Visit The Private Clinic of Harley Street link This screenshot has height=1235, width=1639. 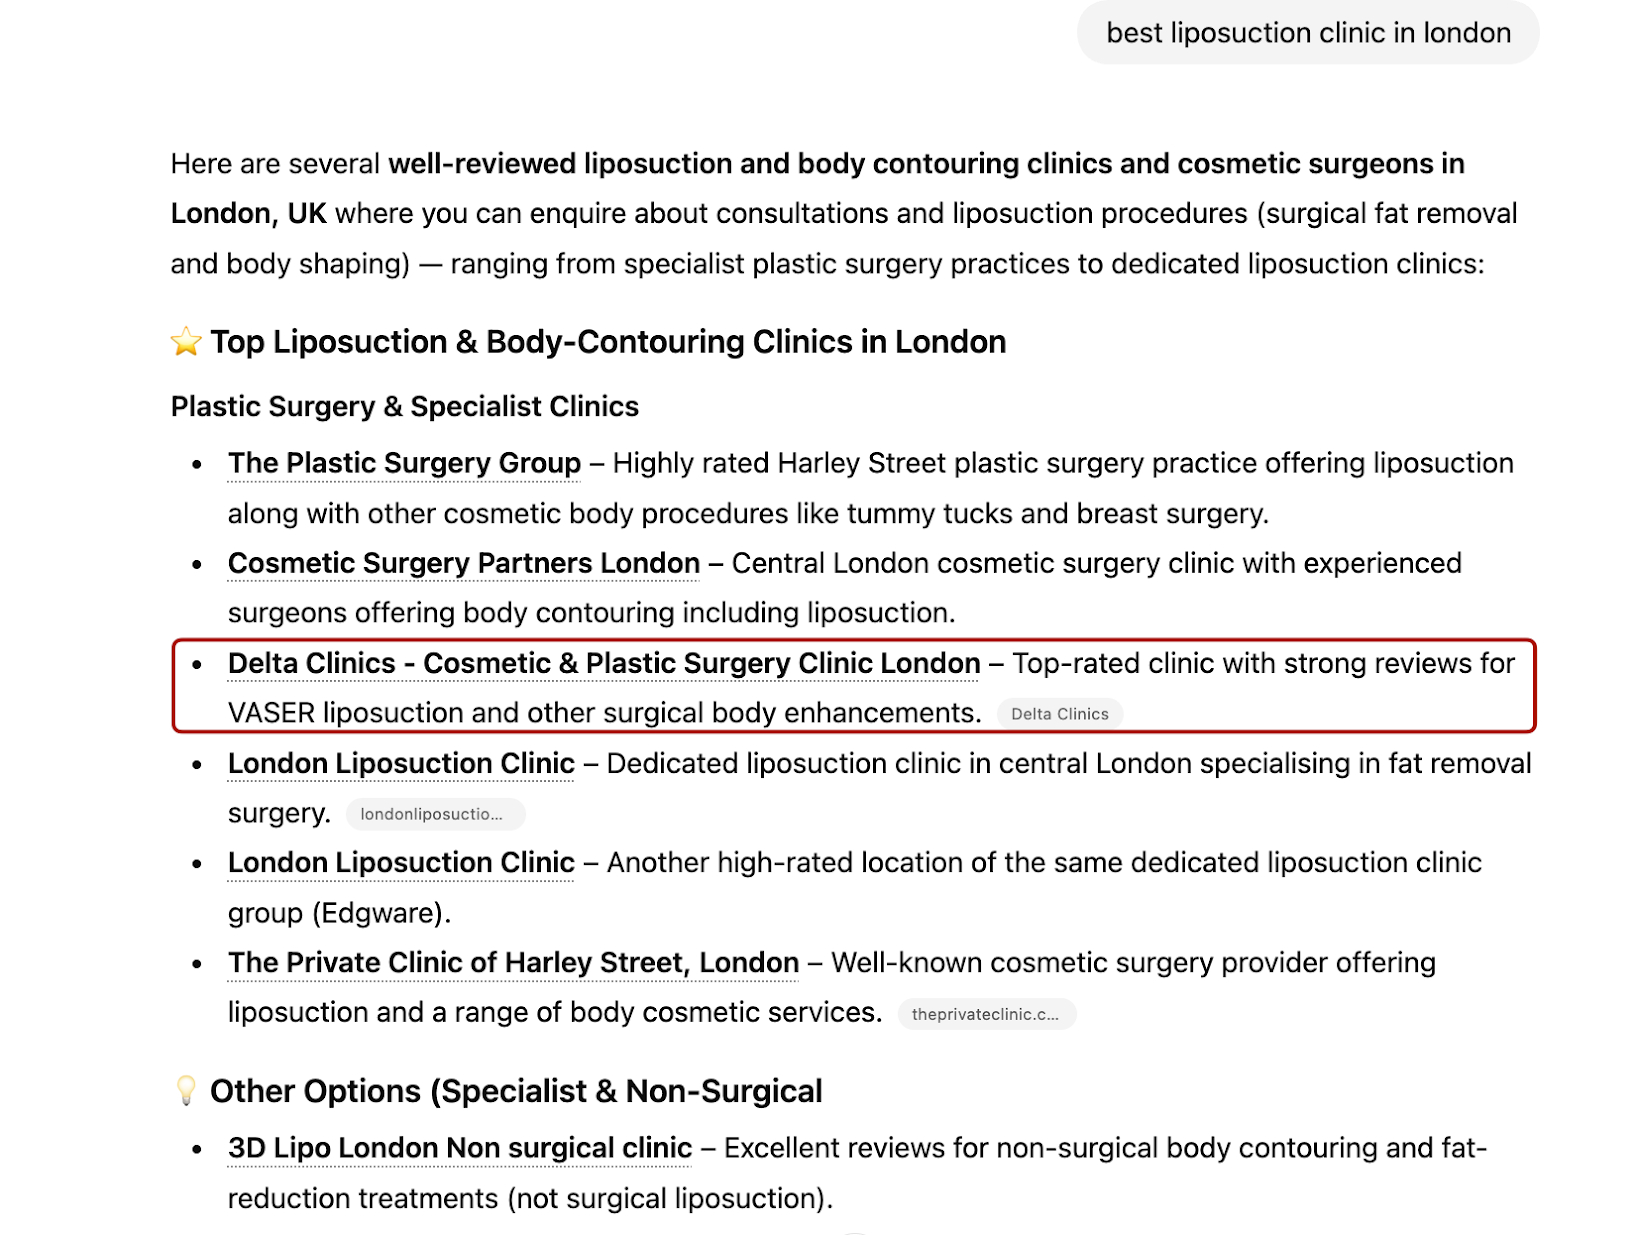[x=513, y=962]
